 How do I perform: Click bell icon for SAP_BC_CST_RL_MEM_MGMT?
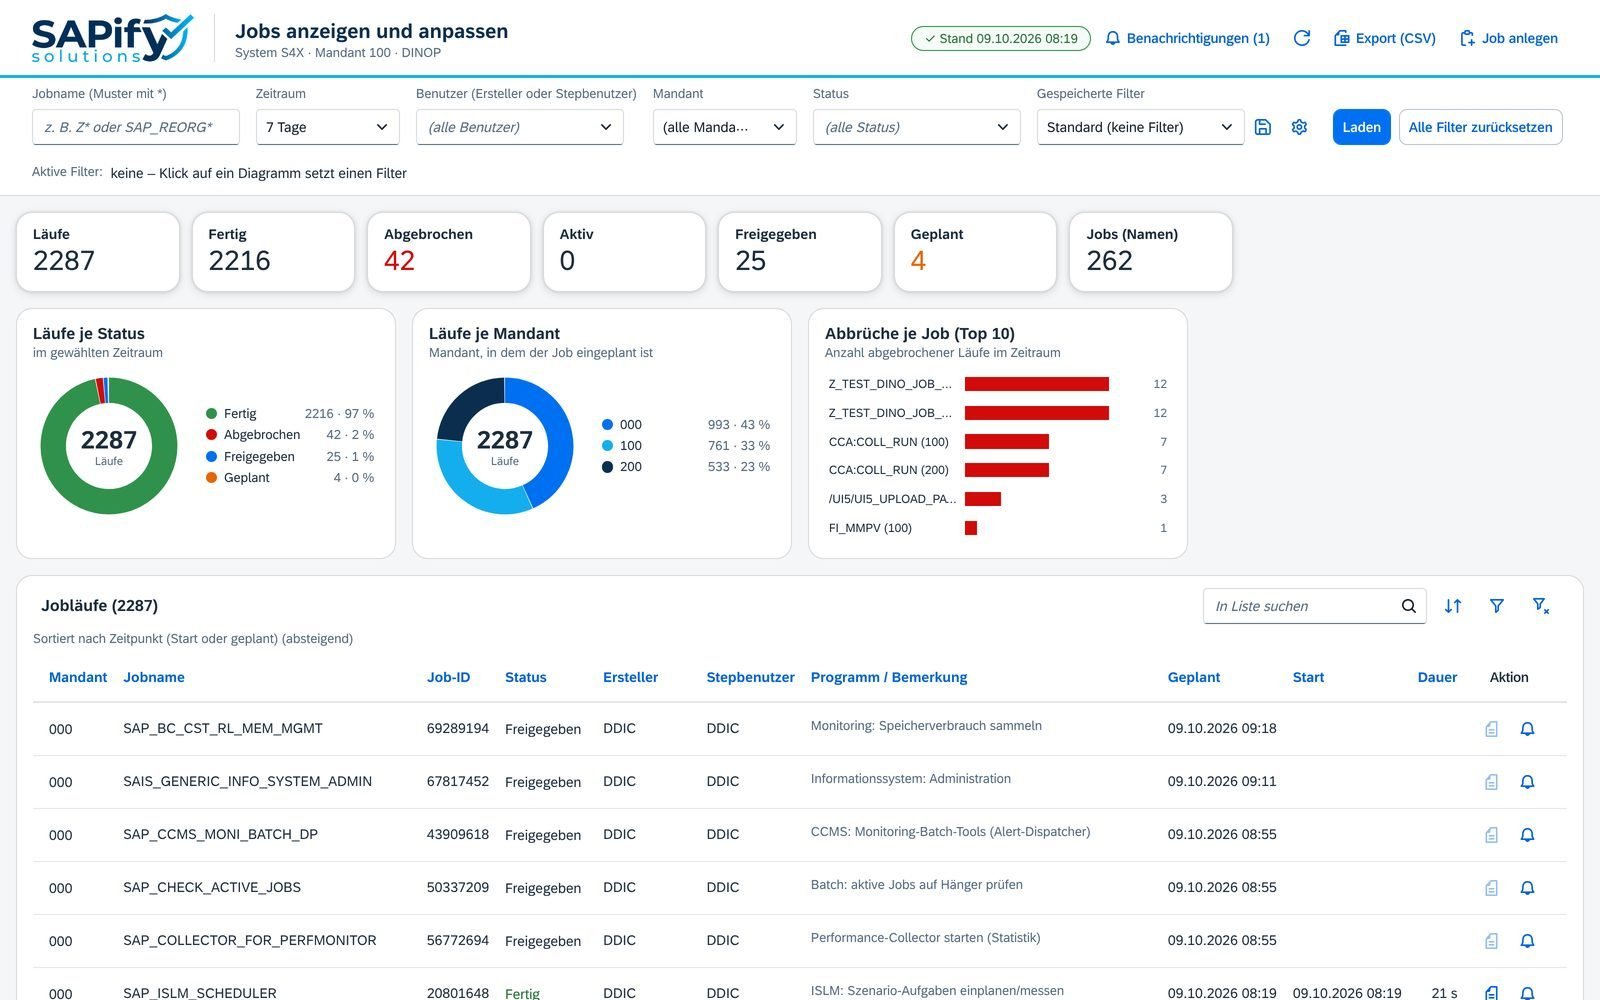tap(1527, 729)
